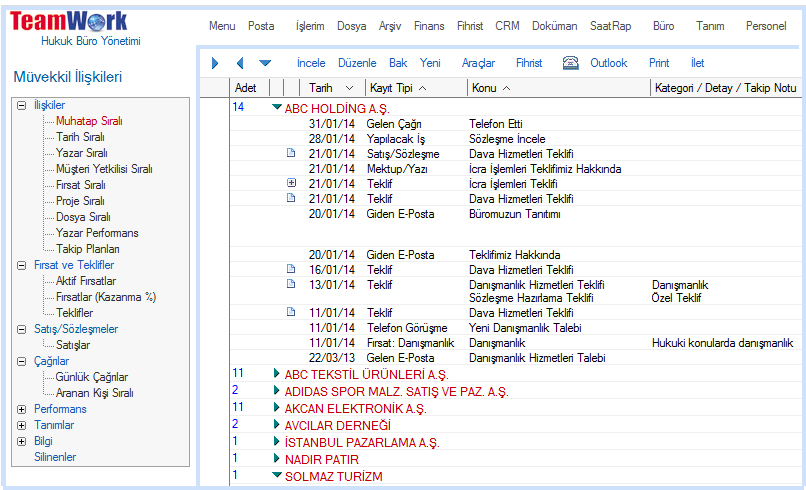
Task: Expand plus icon on İcra İşlemleri Teklifi row
Action: (x=291, y=183)
